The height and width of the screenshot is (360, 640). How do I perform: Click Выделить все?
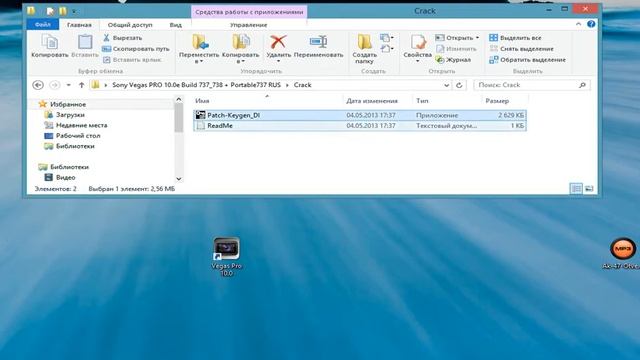pyautogui.click(x=515, y=38)
